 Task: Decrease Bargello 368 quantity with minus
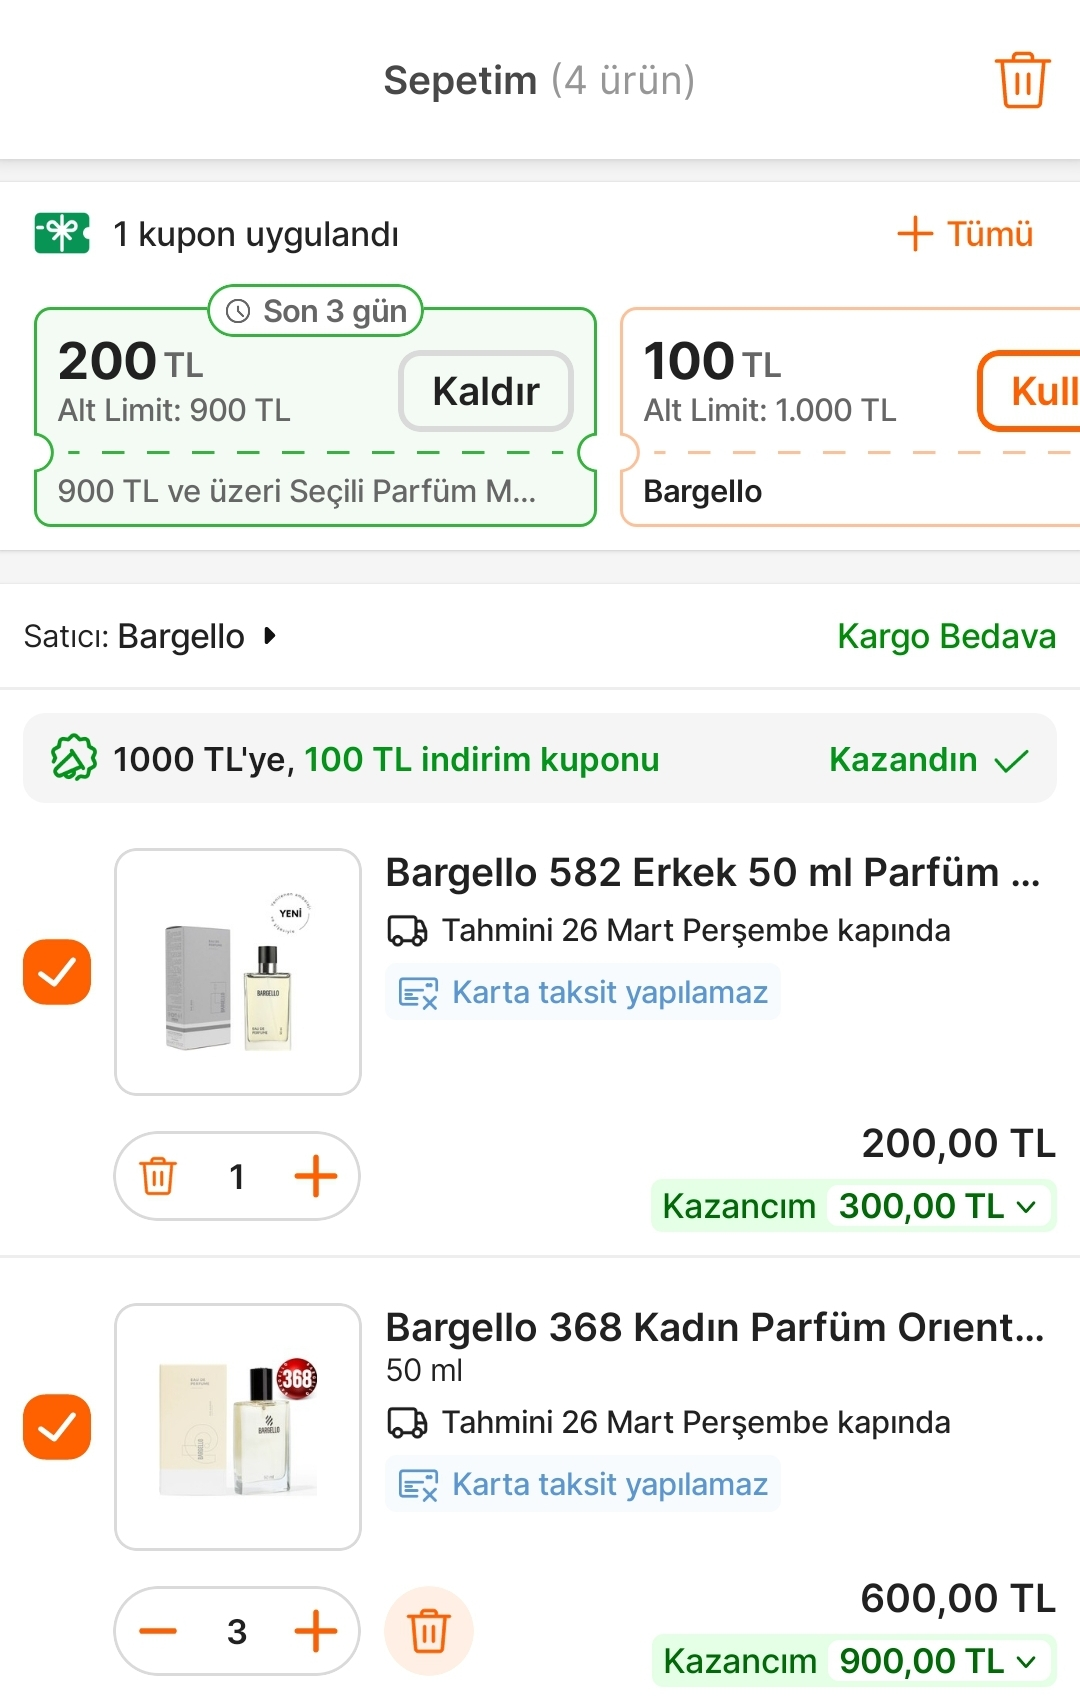[158, 1631]
